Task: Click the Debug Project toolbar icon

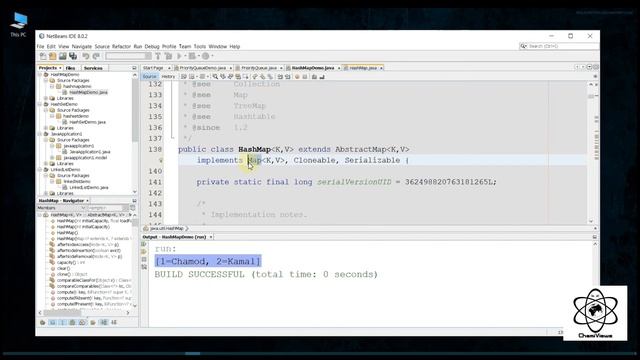Action: (192, 56)
